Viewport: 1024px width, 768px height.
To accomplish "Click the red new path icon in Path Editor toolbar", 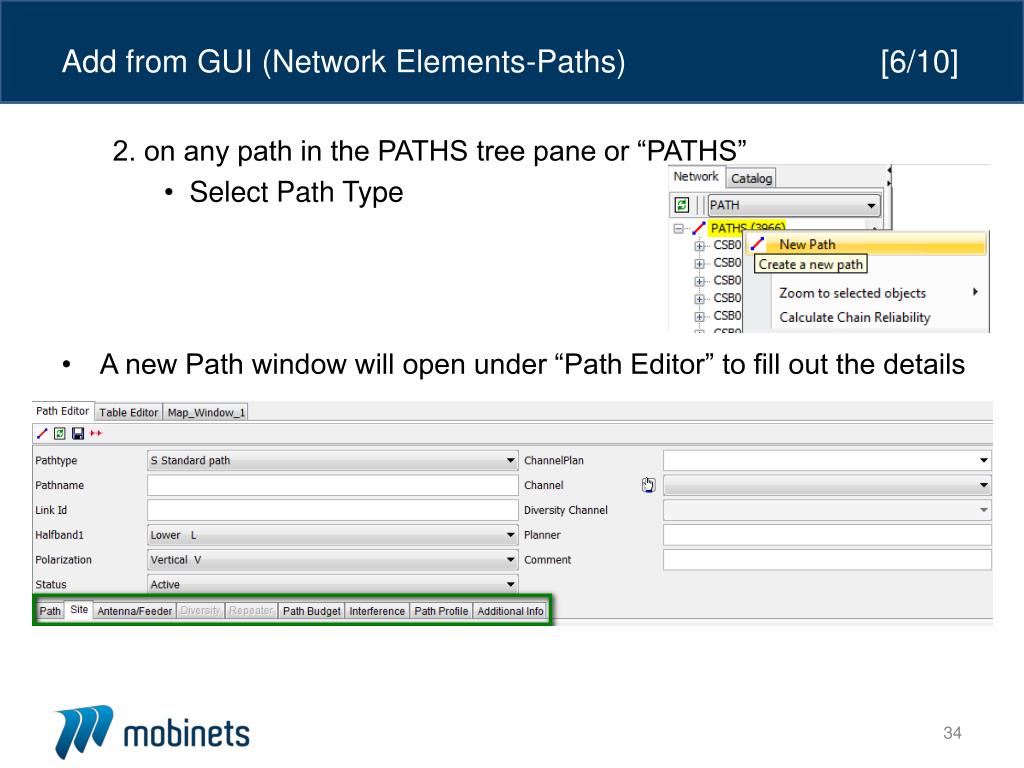I will [42, 434].
